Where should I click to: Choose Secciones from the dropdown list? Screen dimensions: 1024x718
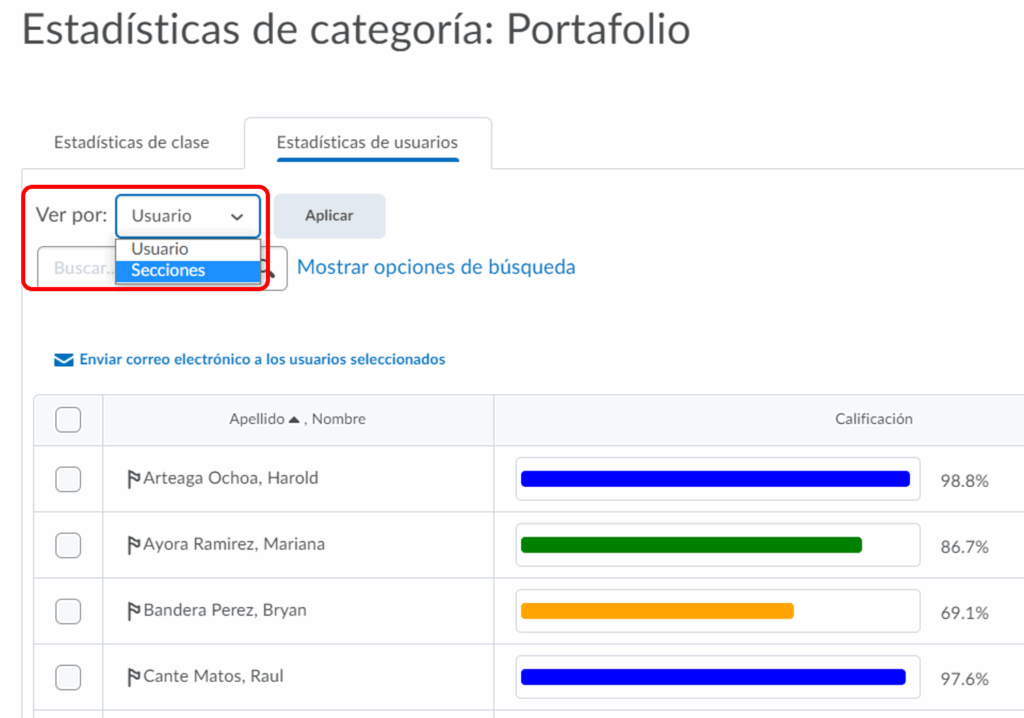(x=188, y=270)
